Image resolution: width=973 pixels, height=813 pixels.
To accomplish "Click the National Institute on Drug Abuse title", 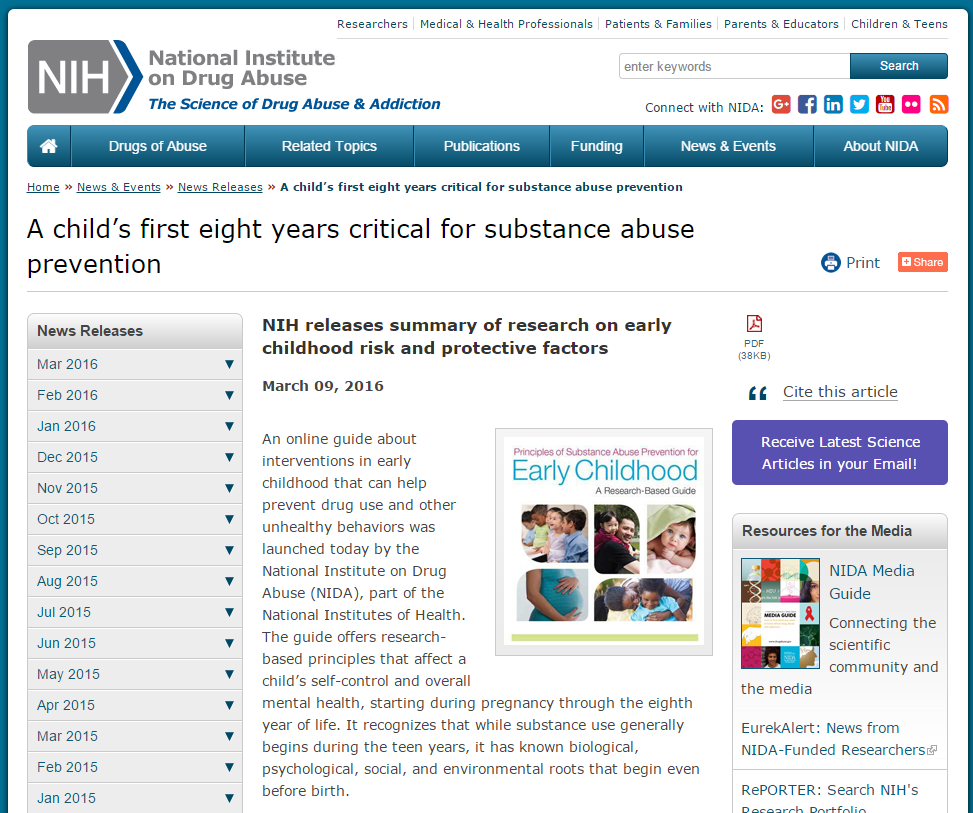I will (242, 68).
